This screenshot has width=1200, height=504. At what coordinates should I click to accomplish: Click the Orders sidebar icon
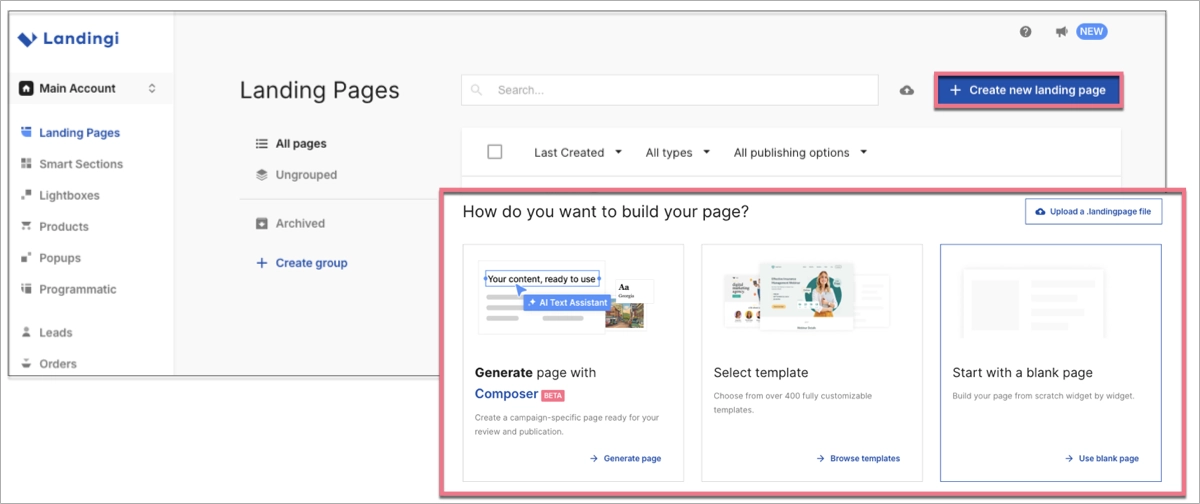[x=27, y=364]
